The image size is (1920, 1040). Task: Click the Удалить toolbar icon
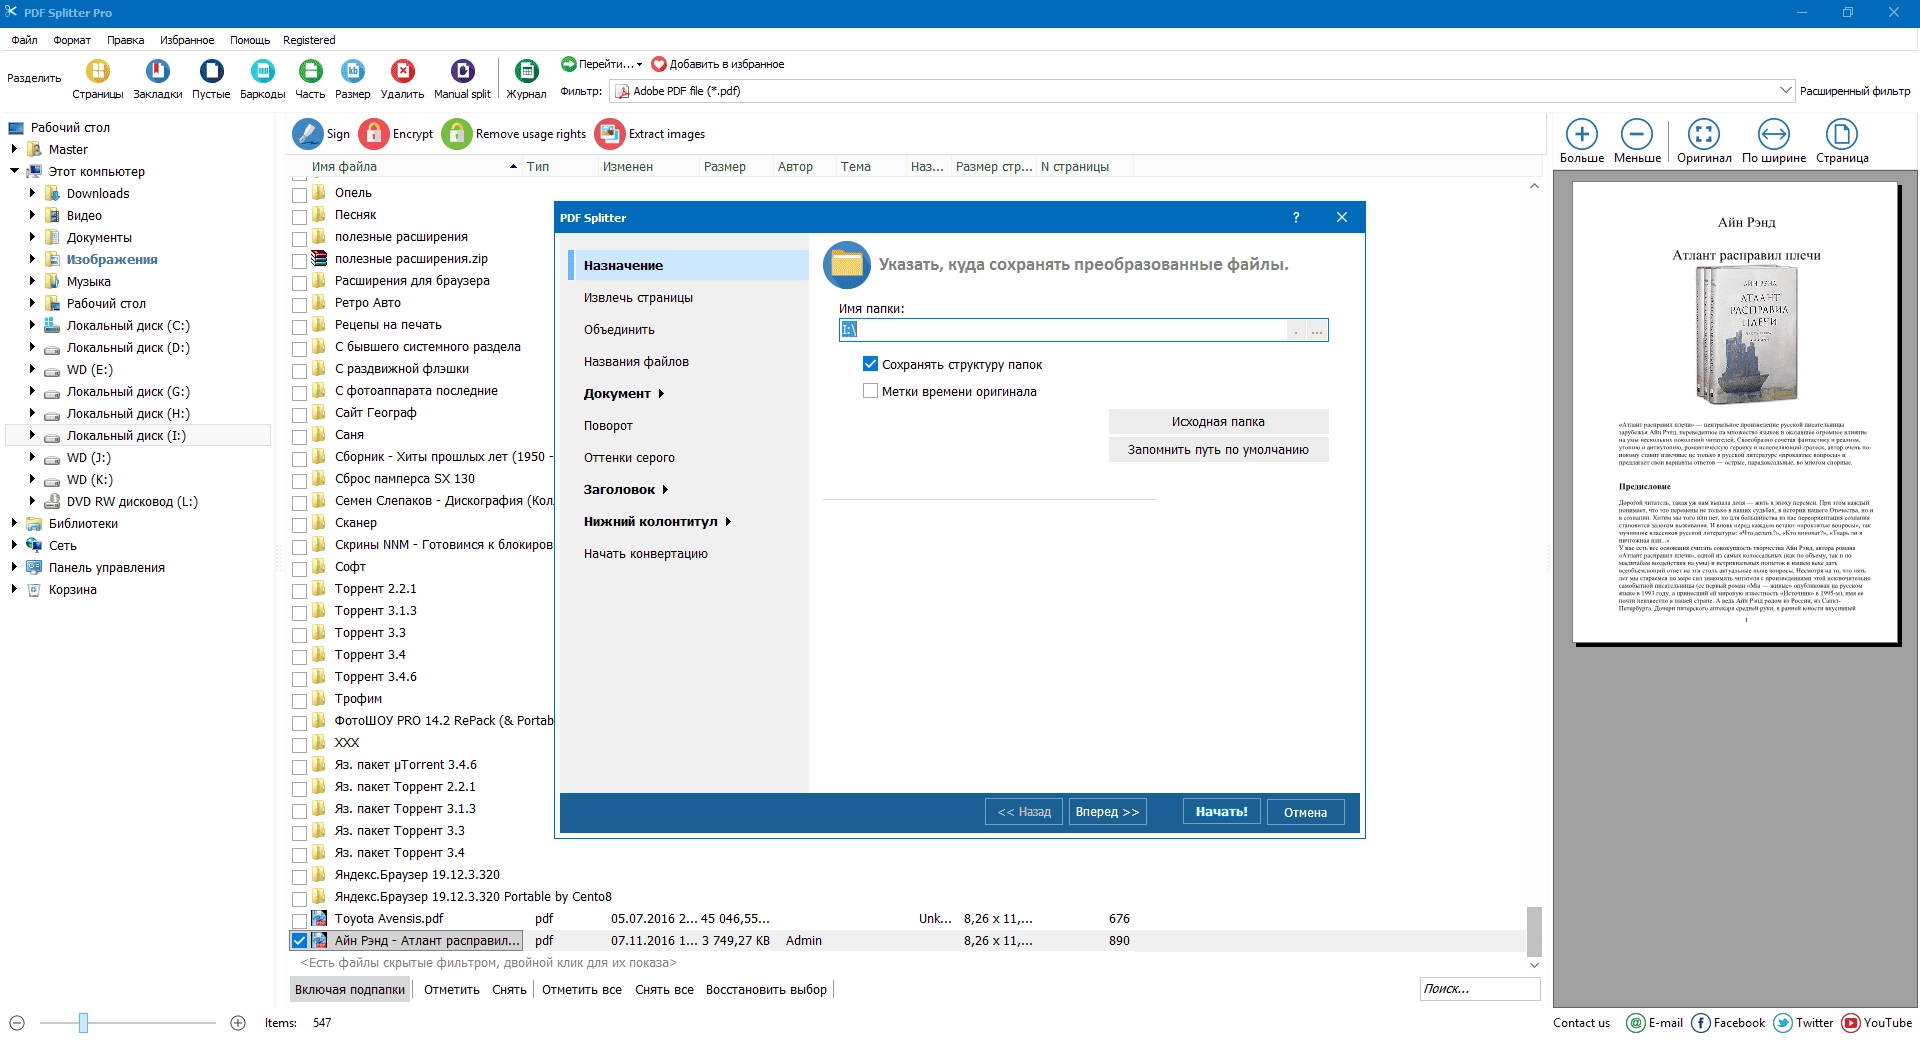tap(402, 78)
